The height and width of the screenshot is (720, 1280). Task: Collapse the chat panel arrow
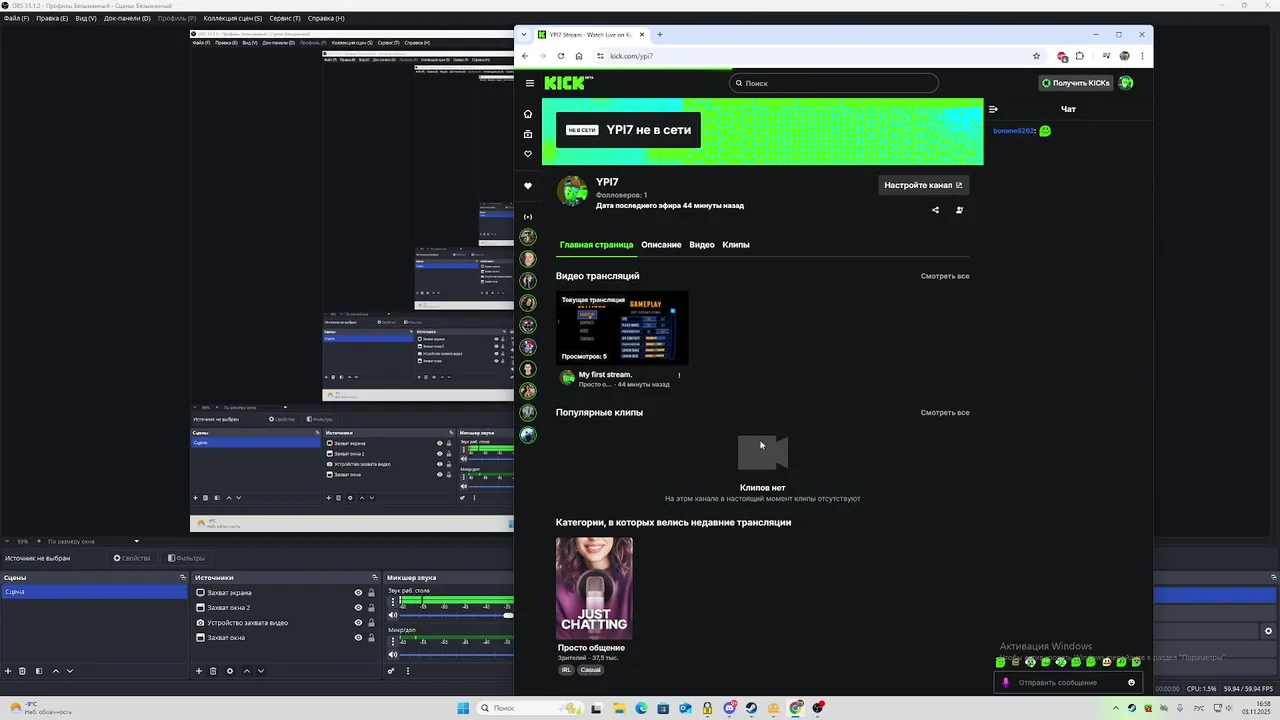pos(993,109)
